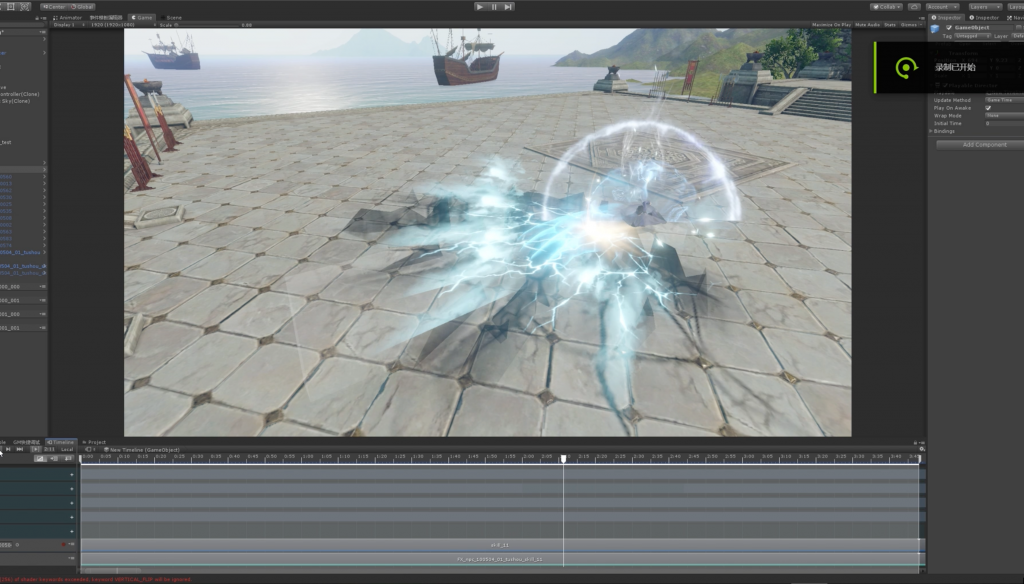Open the Display 1 dropdown
Screen dimensions: 1024x584
pyautogui.click(x=68, y=25)
